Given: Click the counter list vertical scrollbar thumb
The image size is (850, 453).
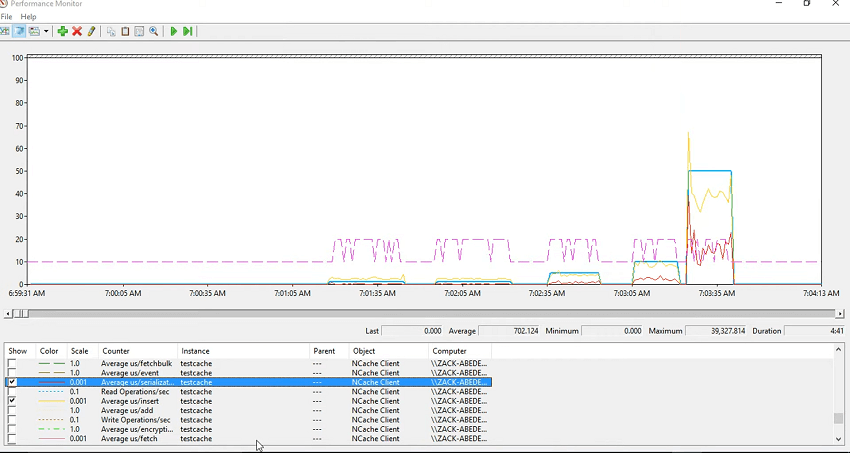Looking at the screenshot, I should (x=839, y=418).
